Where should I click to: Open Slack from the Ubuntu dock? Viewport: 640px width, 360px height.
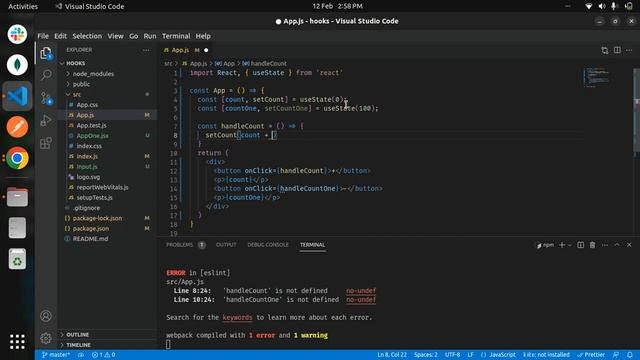click(x=17, y=34)
